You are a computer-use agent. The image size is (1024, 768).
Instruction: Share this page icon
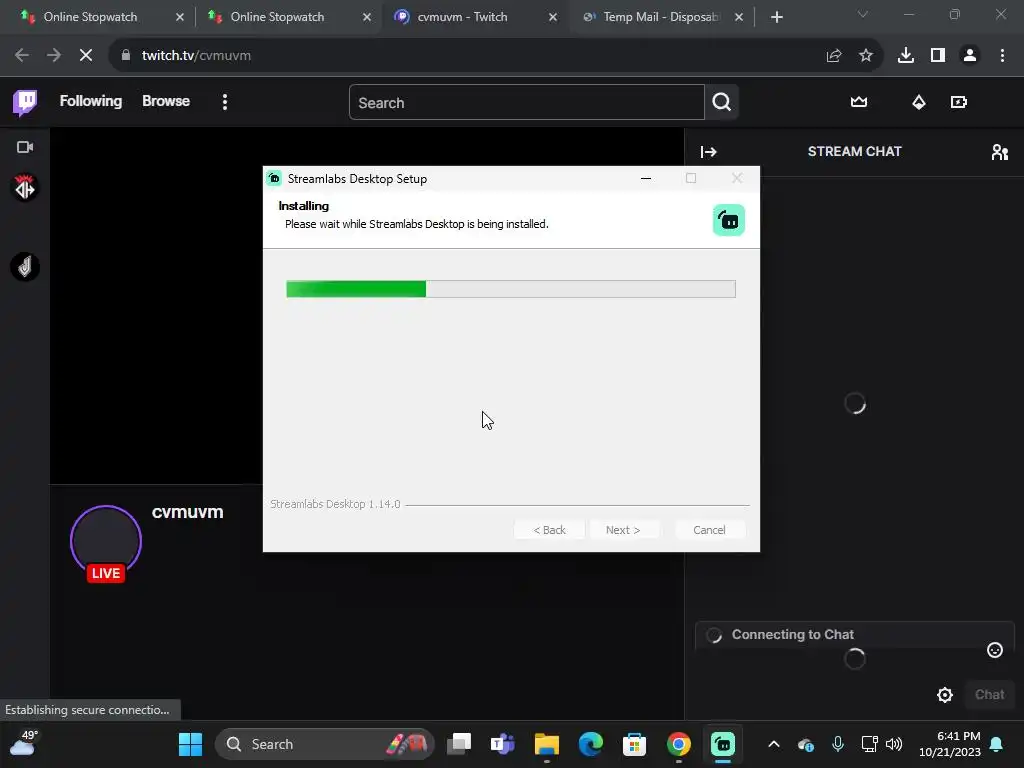coord(834,56)
